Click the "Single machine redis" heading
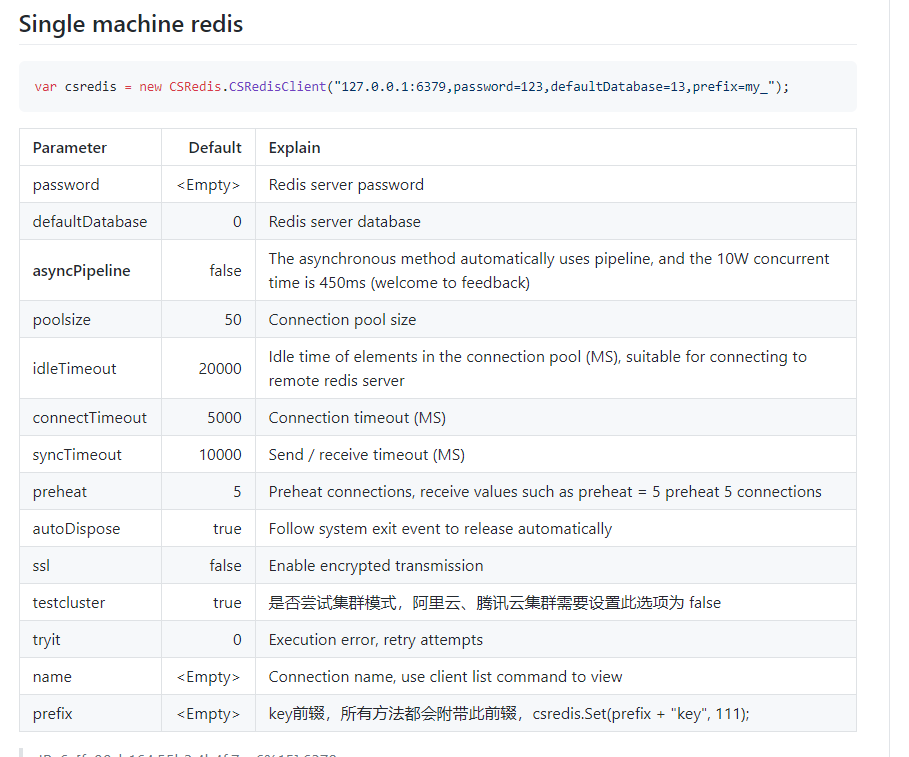The width and height of the screenshot is (909, 757). pyautogui.click(x=130, y=24)
